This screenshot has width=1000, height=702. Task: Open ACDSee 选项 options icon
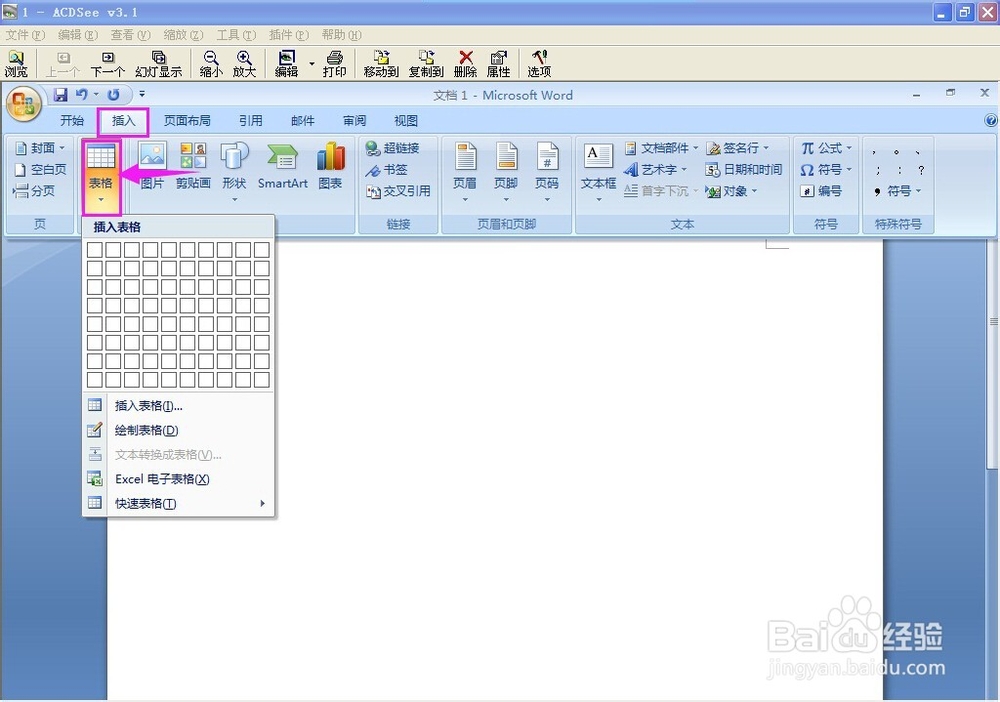[x=539, y=64]
